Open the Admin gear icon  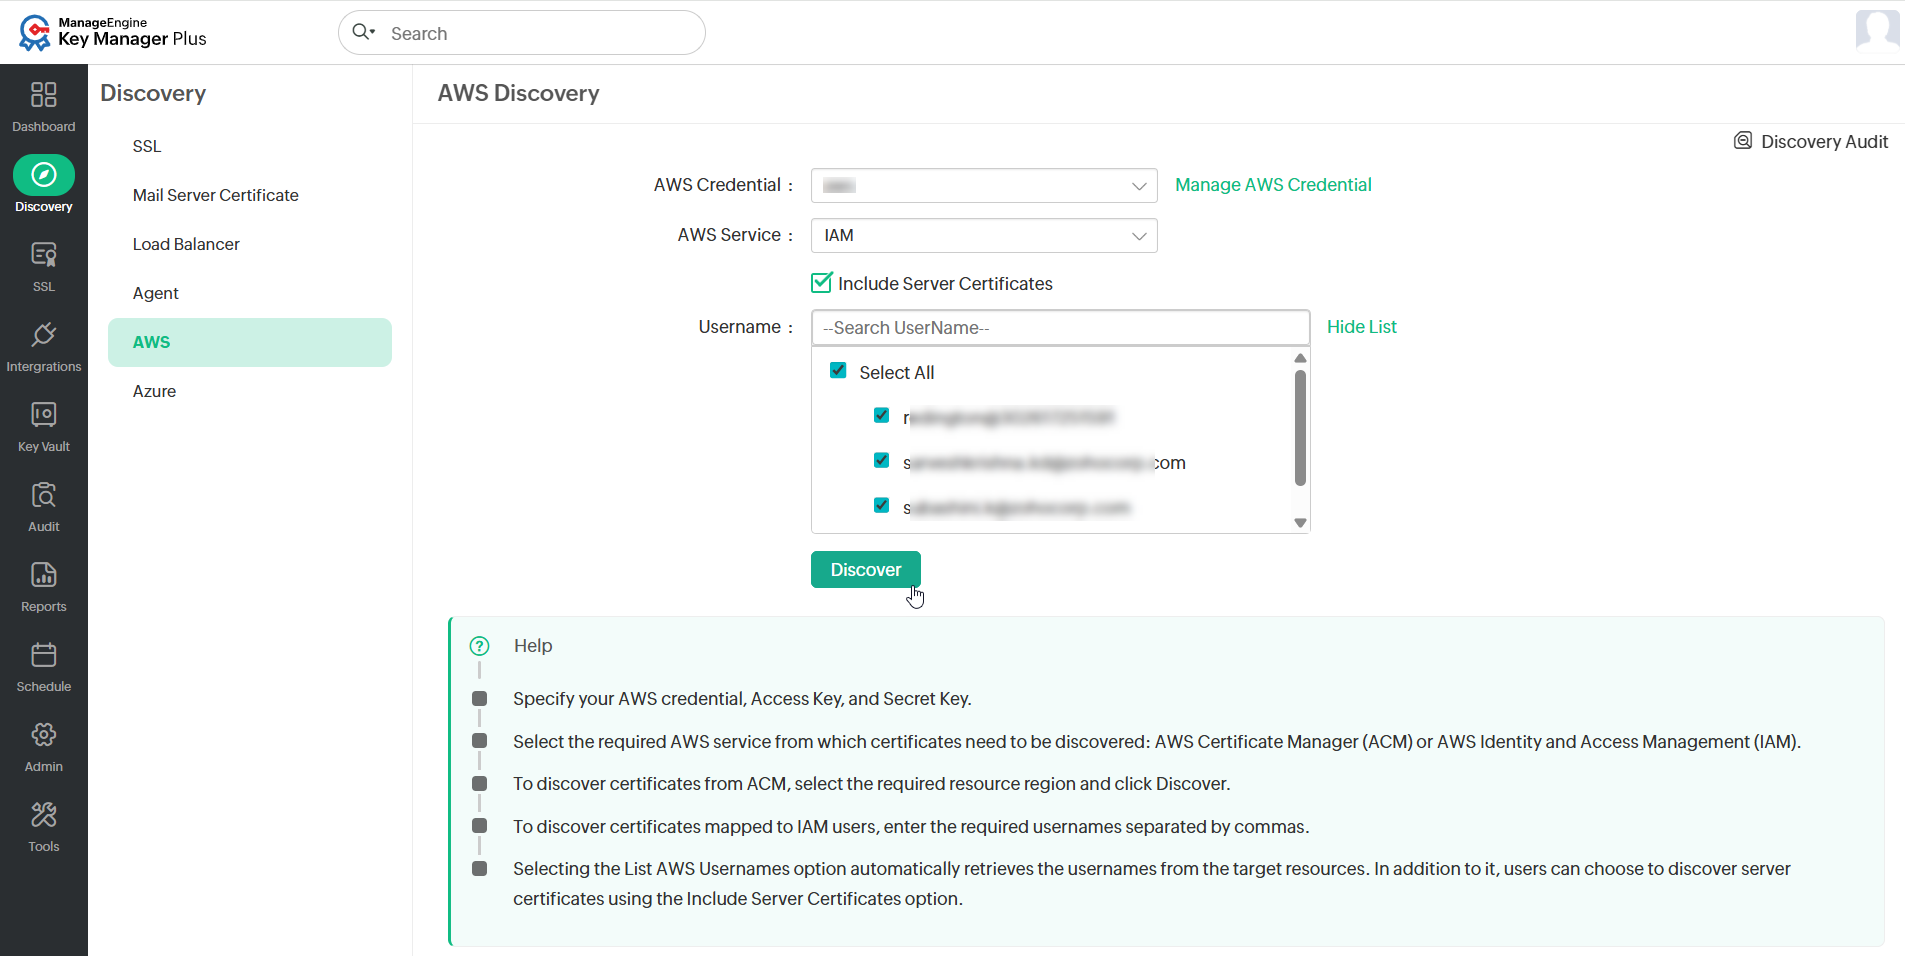[x=44, y=735]
